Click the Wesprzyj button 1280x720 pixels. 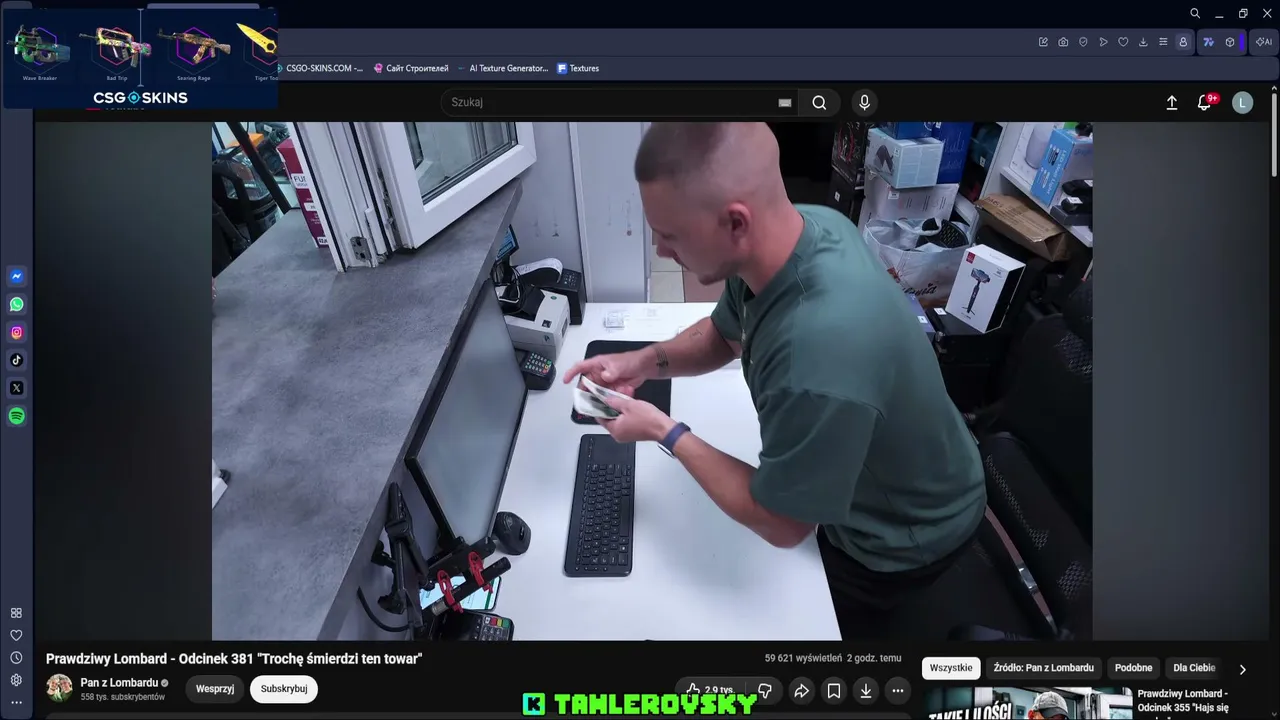215,689
